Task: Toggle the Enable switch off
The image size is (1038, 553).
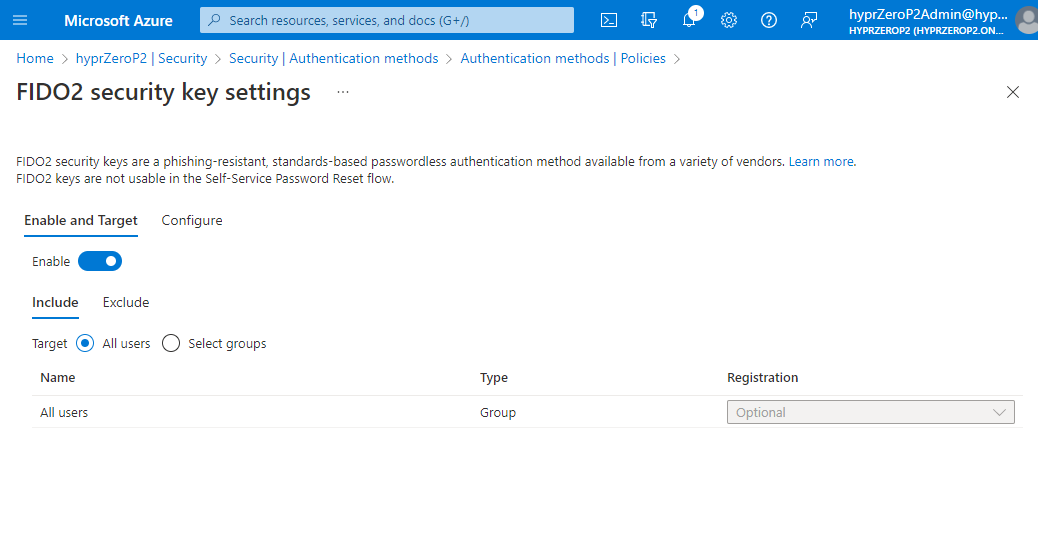Action: pyautogui.click(x=100, y=262)
